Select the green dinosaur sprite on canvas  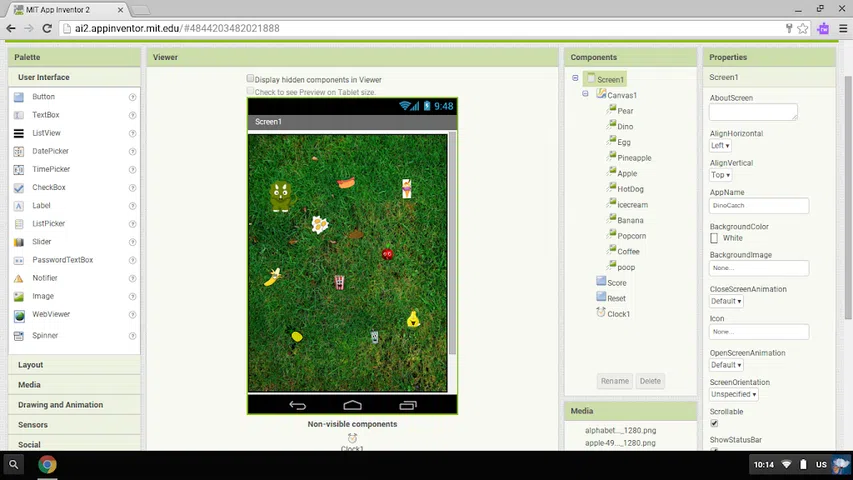(x=280, y=196)
